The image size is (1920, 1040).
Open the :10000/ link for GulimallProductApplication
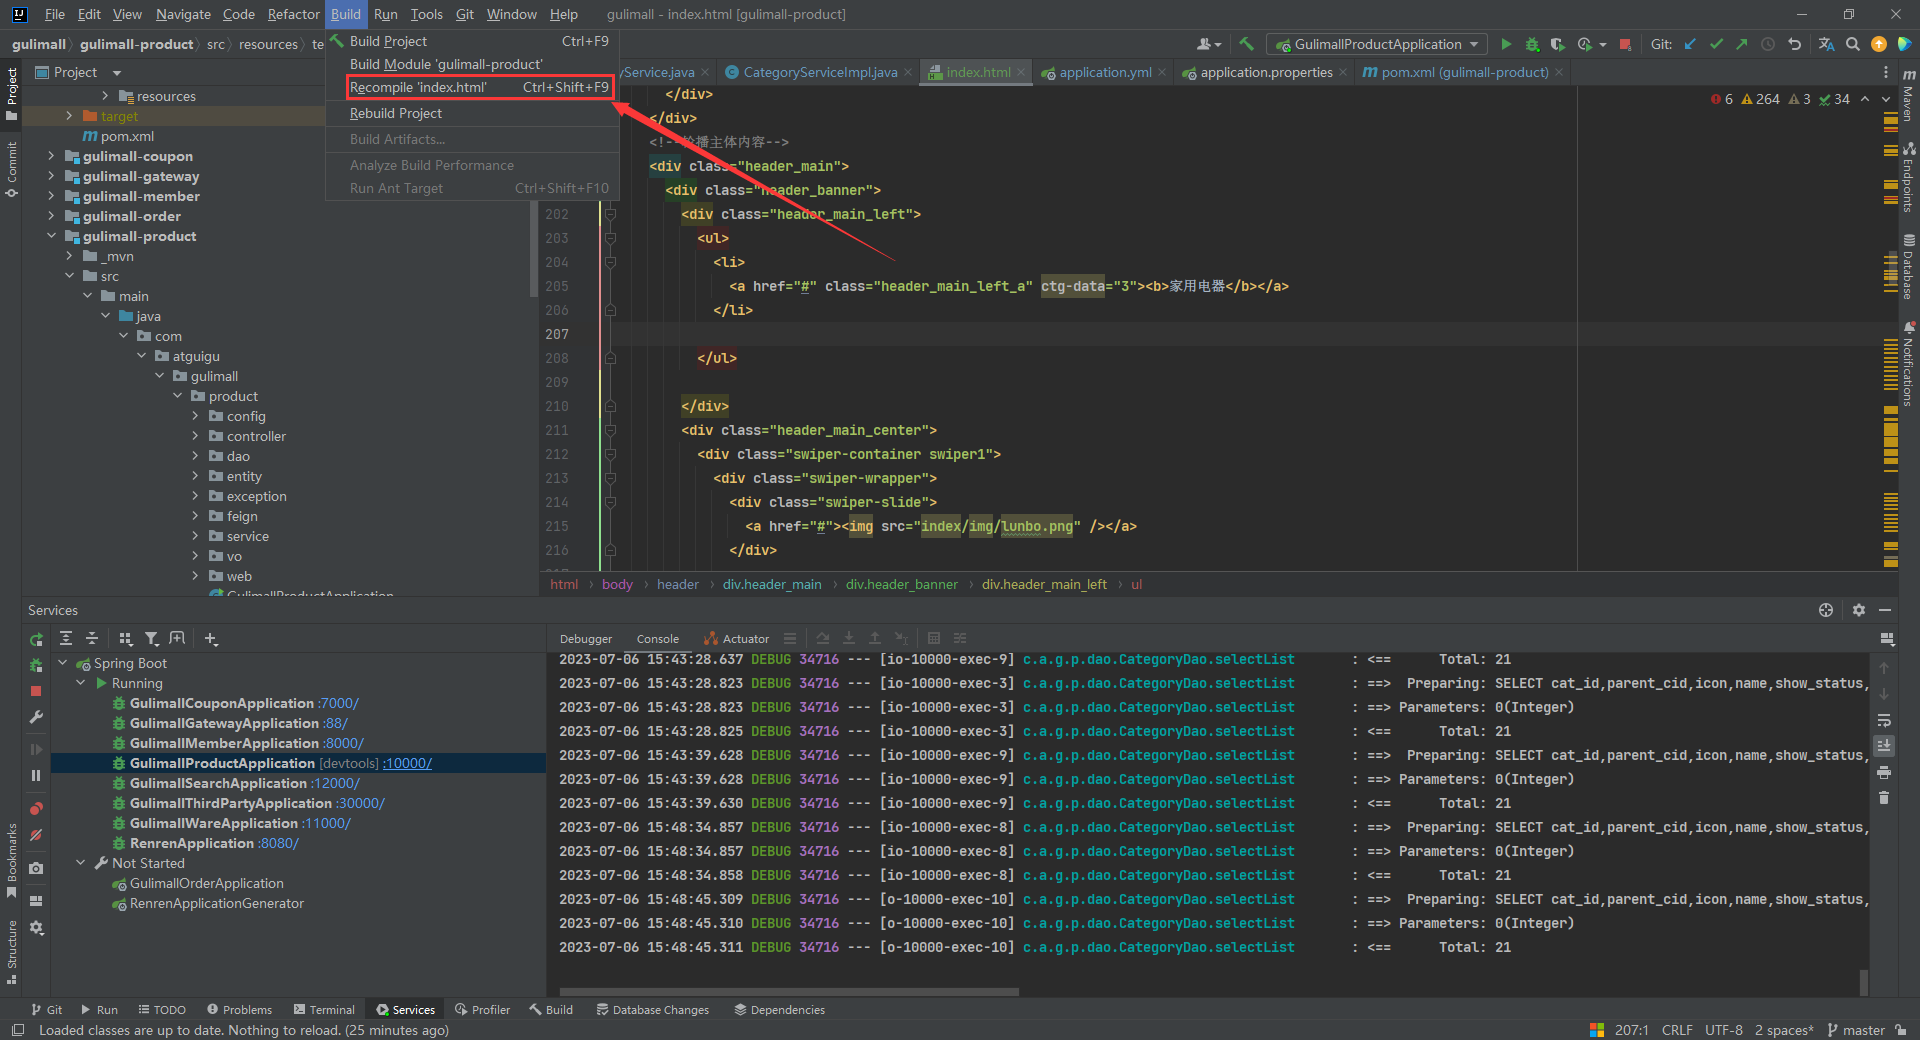(x=408, y=763)
